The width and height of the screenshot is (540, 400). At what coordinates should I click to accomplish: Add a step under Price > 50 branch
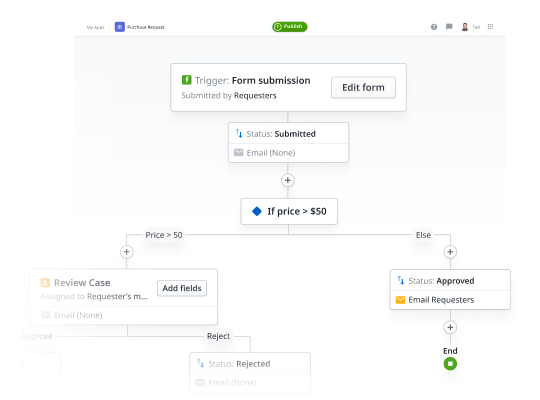pyautogui.click(x=127, y=252)
